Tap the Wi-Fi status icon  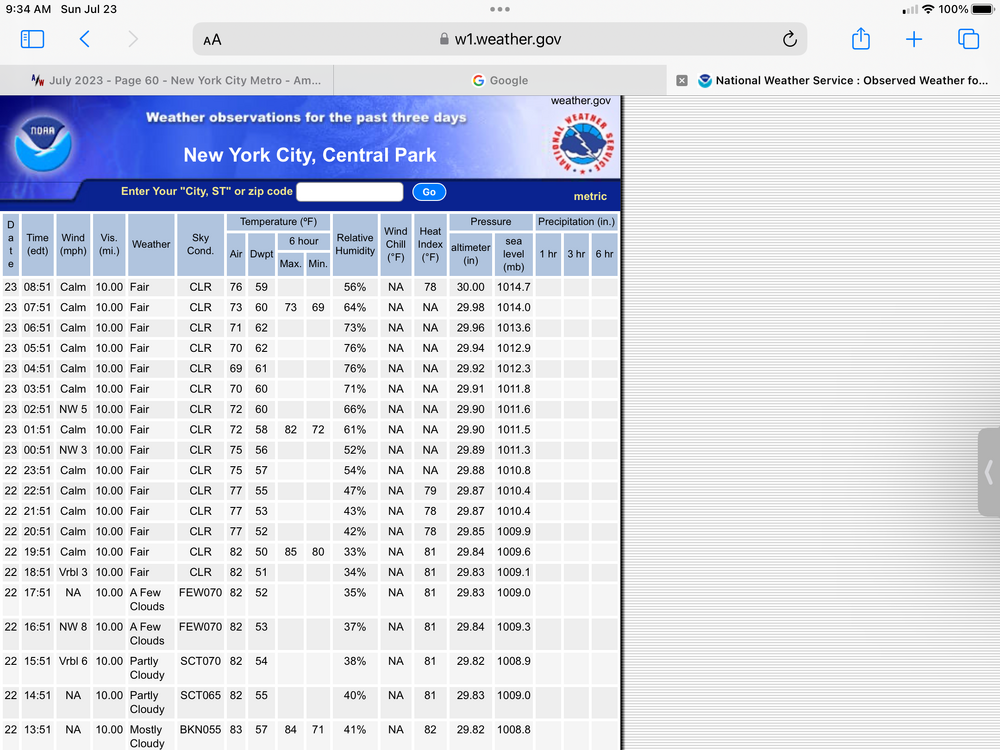928,9
